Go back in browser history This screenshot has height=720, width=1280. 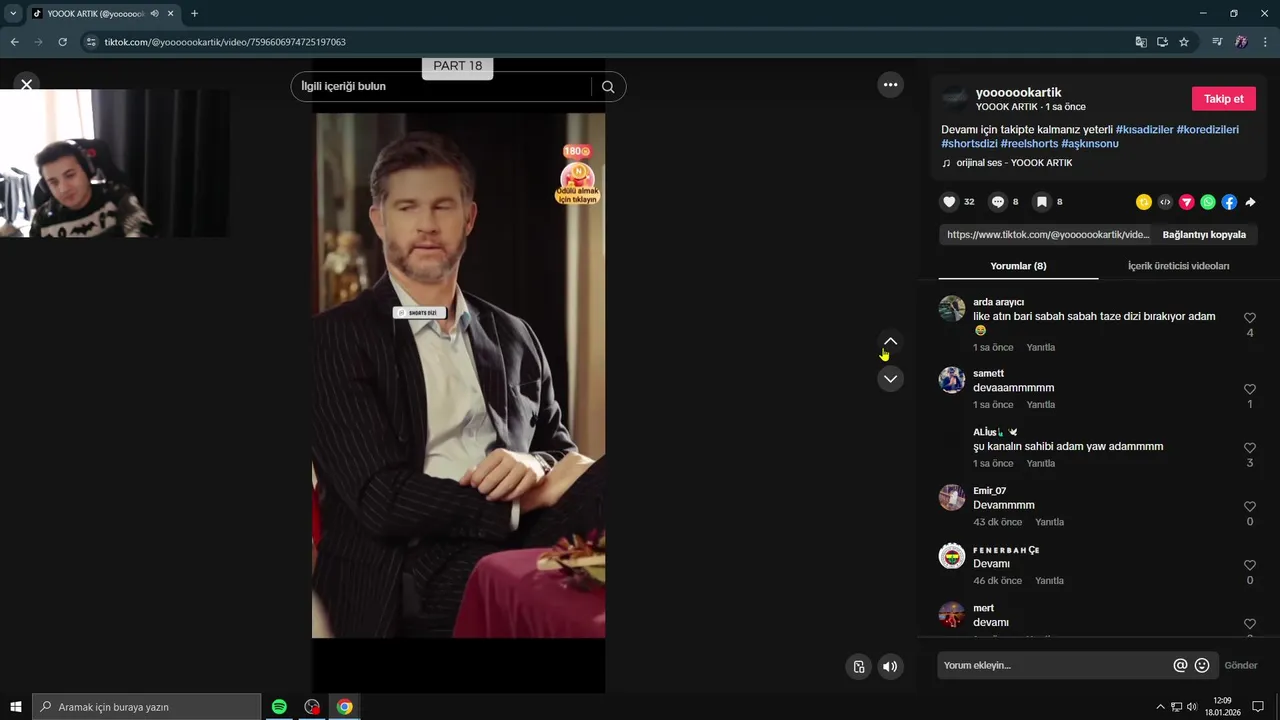click(14, 42)
